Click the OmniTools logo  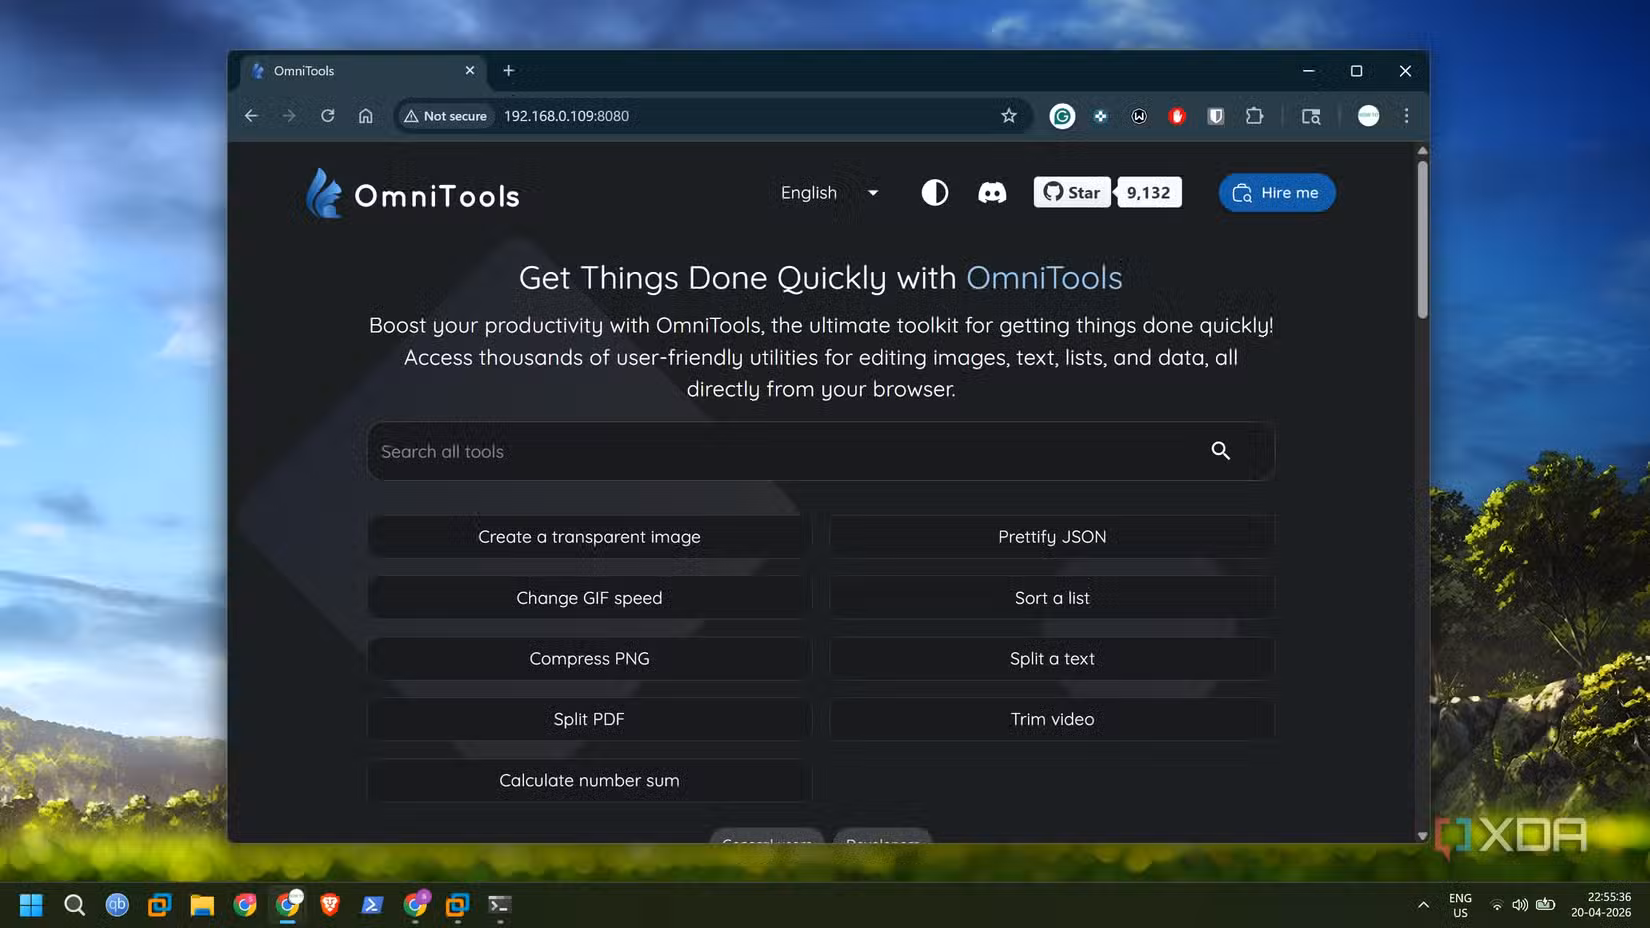(x=413, y=194)
